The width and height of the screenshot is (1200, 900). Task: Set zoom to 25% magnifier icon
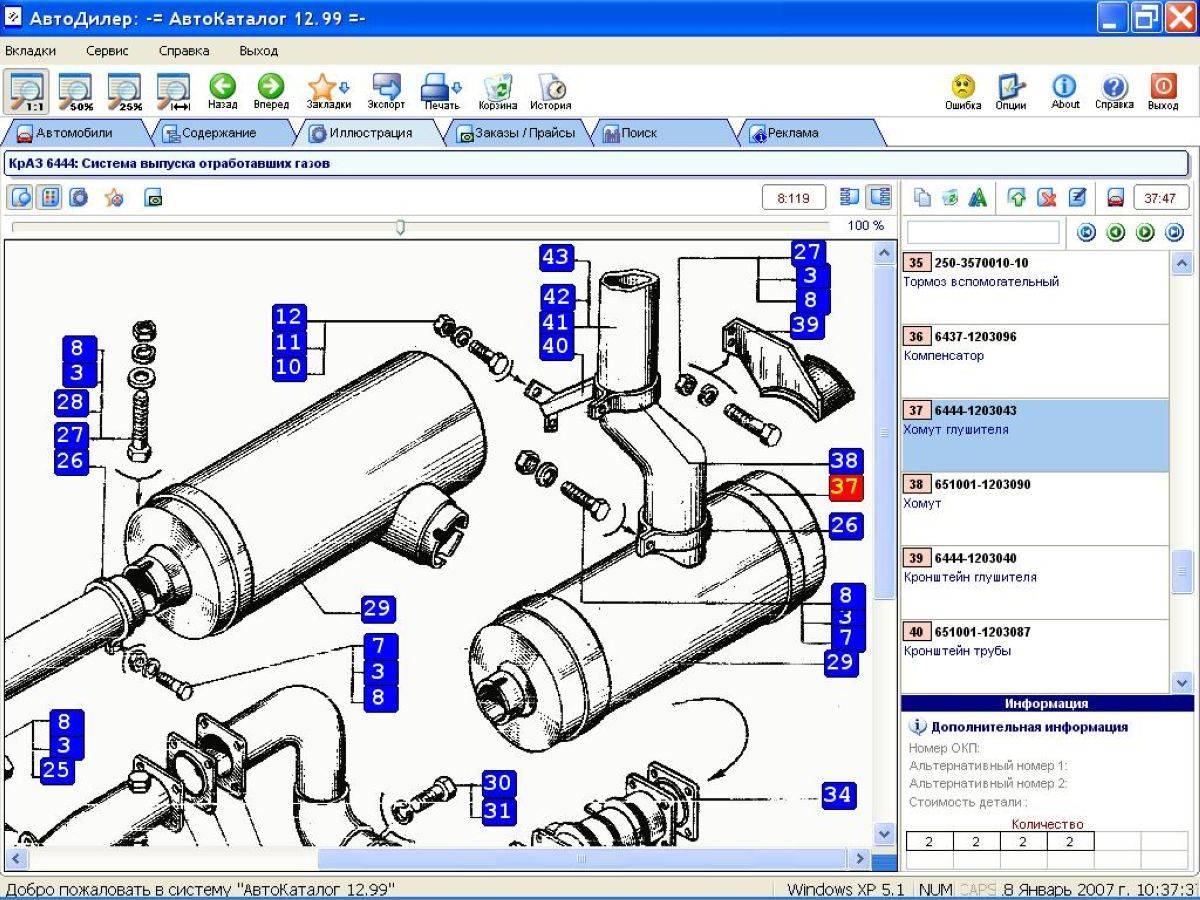tap(125, 91)
